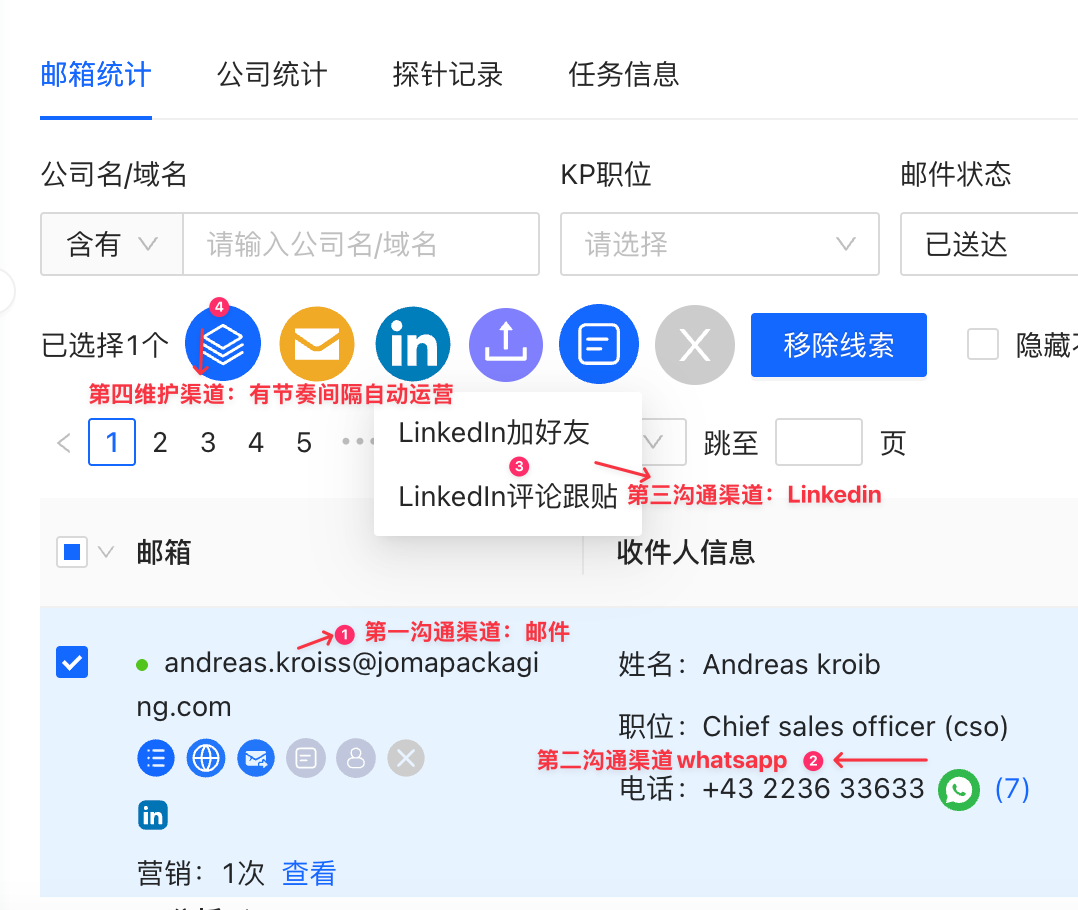
Task: Click the (7) link beside WhatsApp icon
Action: click(x=1012, y=789)
